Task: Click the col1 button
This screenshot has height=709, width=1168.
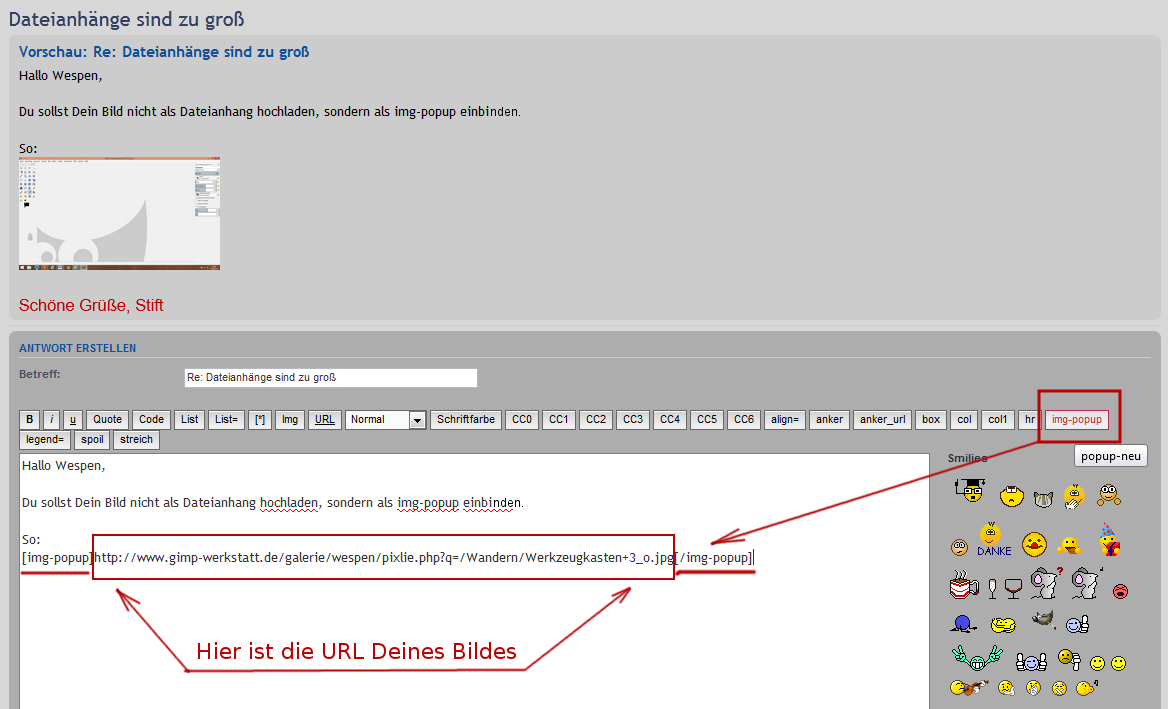Action: [997, 419]
